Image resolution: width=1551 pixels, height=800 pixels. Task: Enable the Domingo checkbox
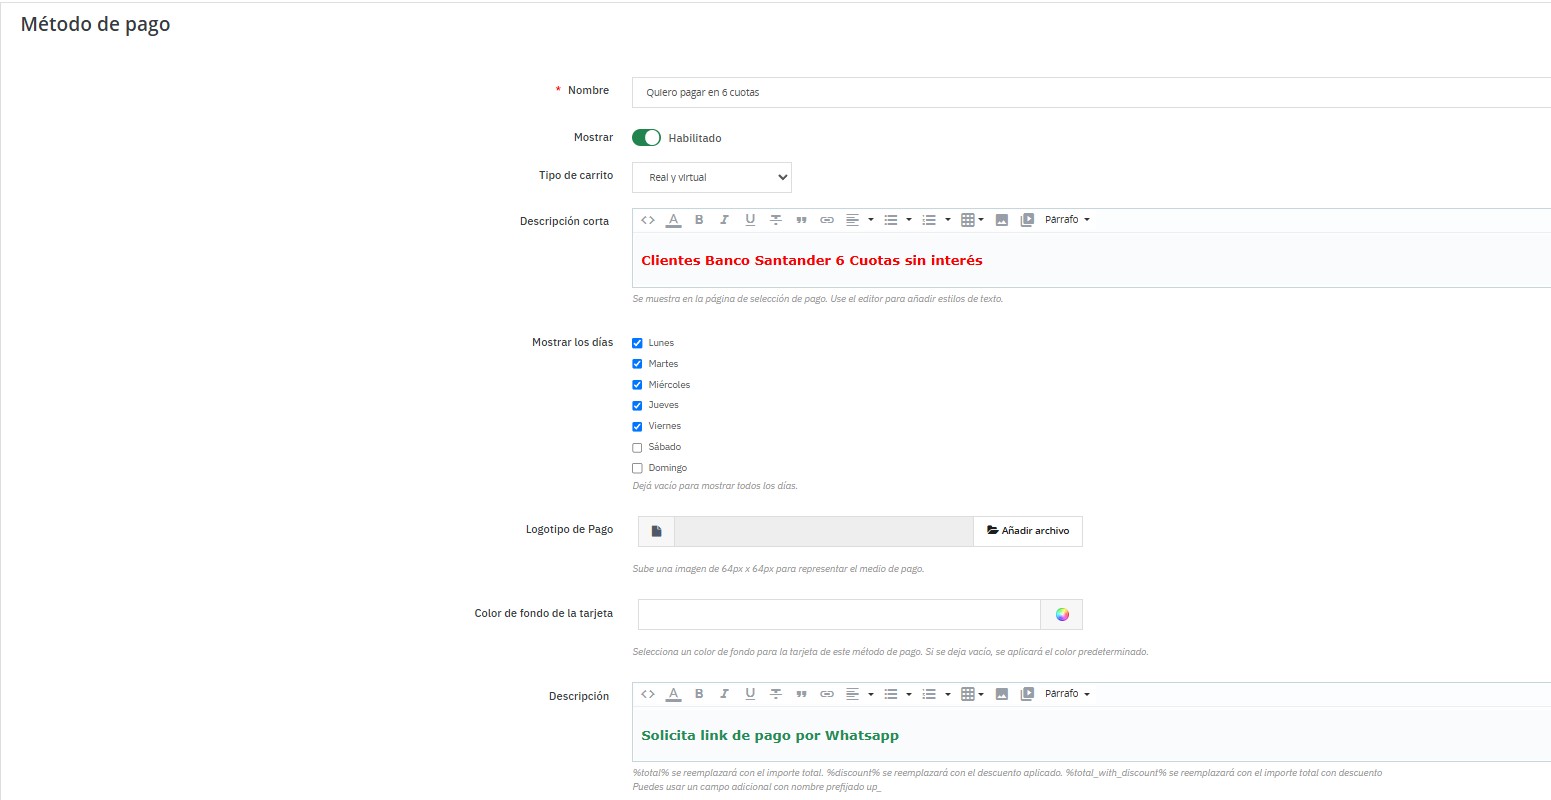[637, 469]
